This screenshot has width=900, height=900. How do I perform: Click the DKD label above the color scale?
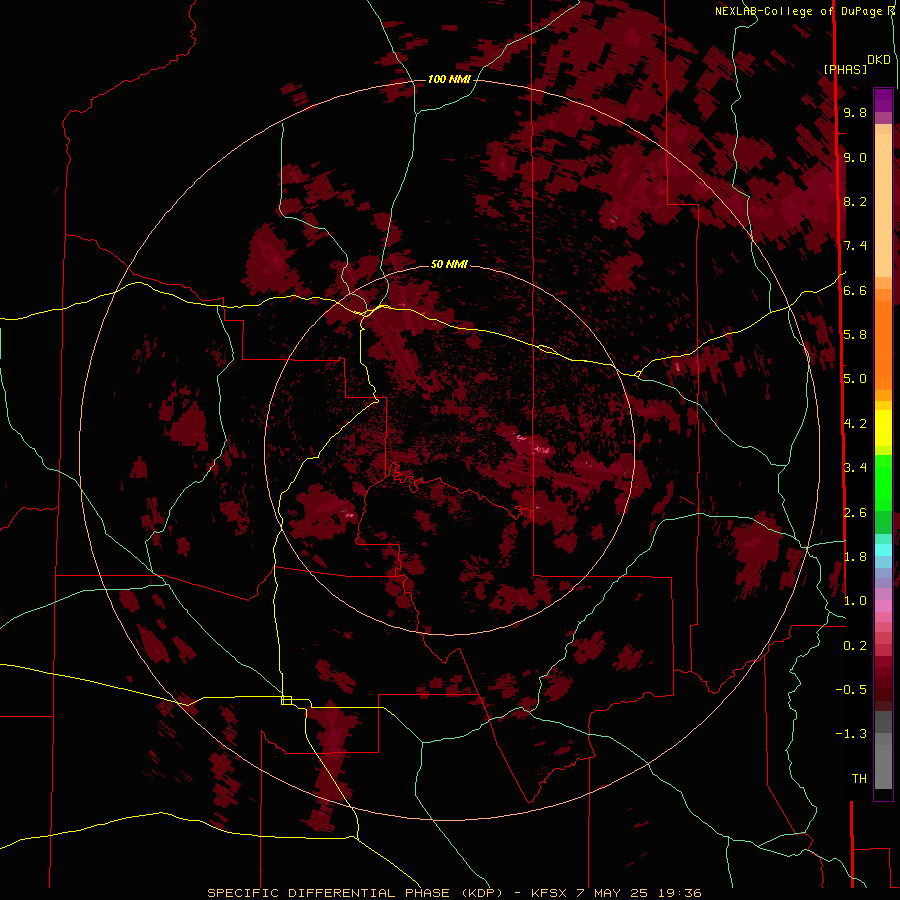pyautogui.click(x=879, y=59)
